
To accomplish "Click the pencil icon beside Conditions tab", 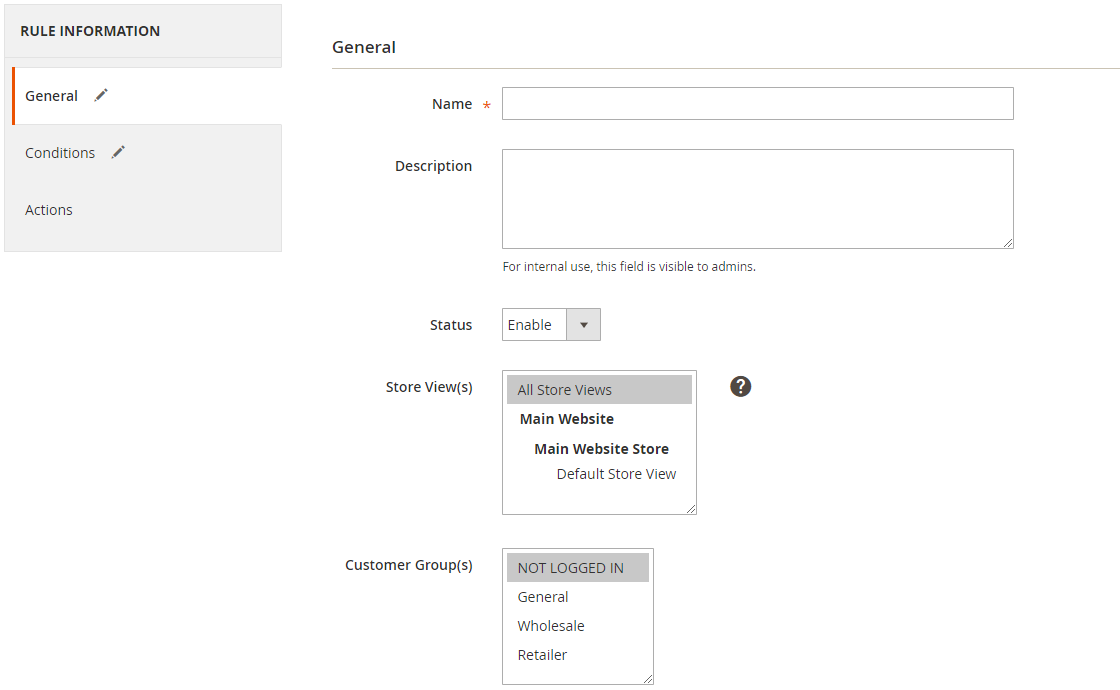I will click(x=118, y=152).
